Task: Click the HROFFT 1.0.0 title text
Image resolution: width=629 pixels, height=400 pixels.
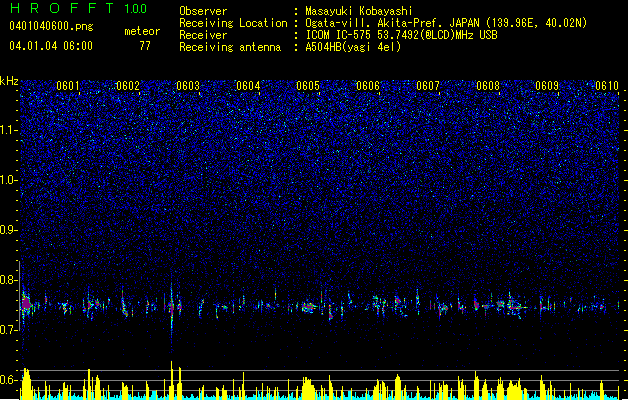Action: (x=79, y=8)
